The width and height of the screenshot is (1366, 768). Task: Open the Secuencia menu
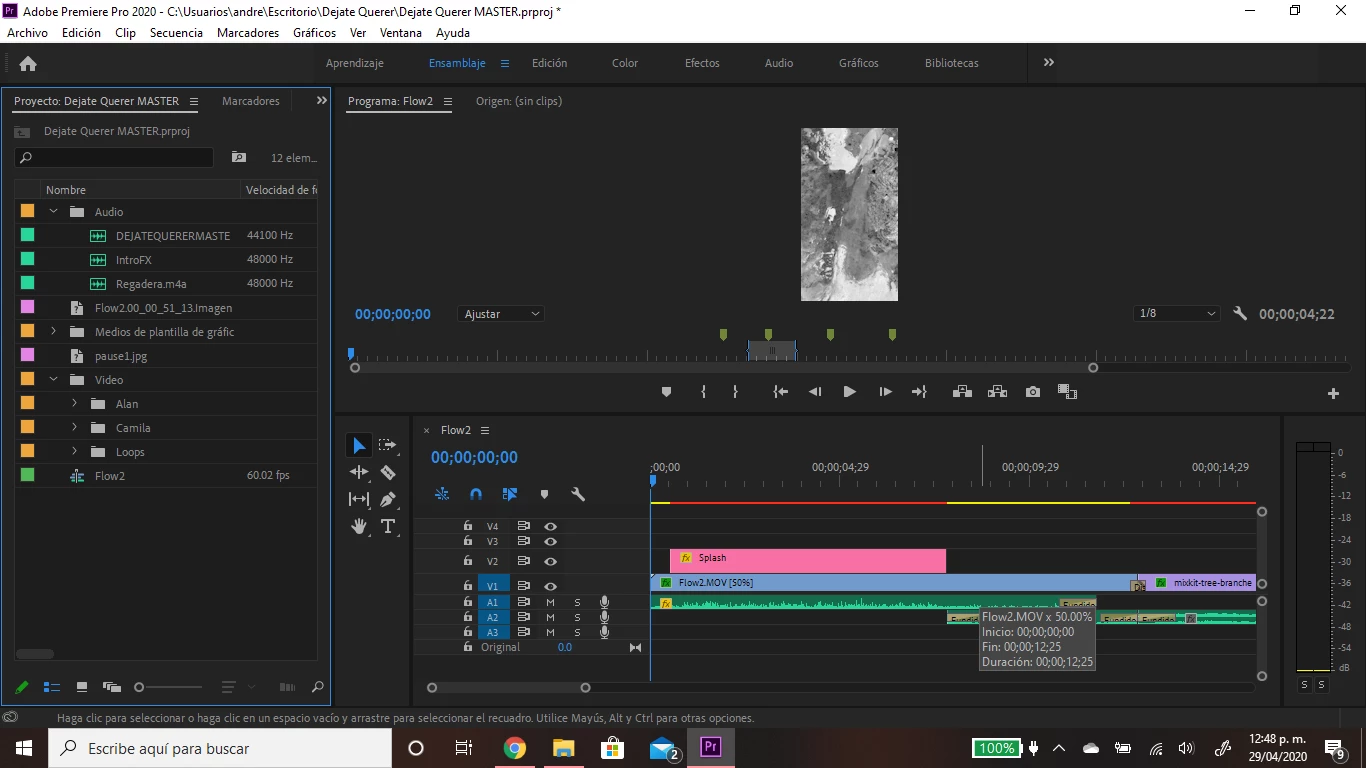pos(176,33)
